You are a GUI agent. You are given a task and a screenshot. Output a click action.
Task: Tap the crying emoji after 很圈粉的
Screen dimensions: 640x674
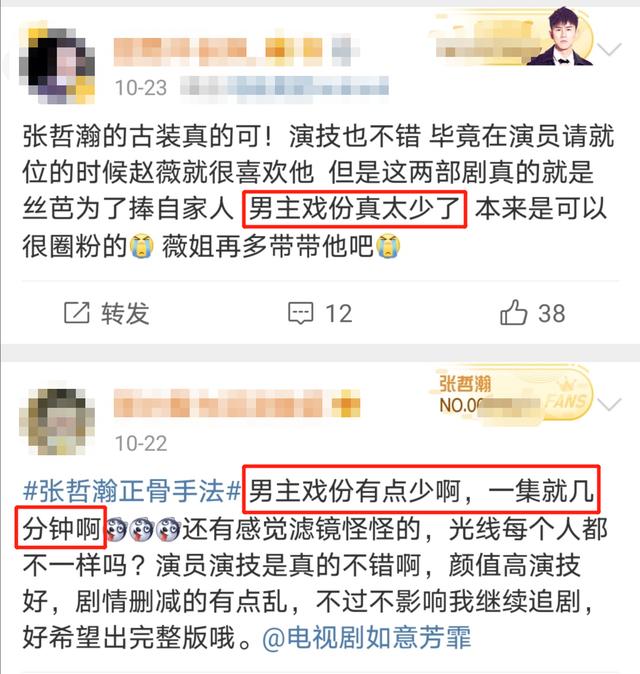(141, 246)
